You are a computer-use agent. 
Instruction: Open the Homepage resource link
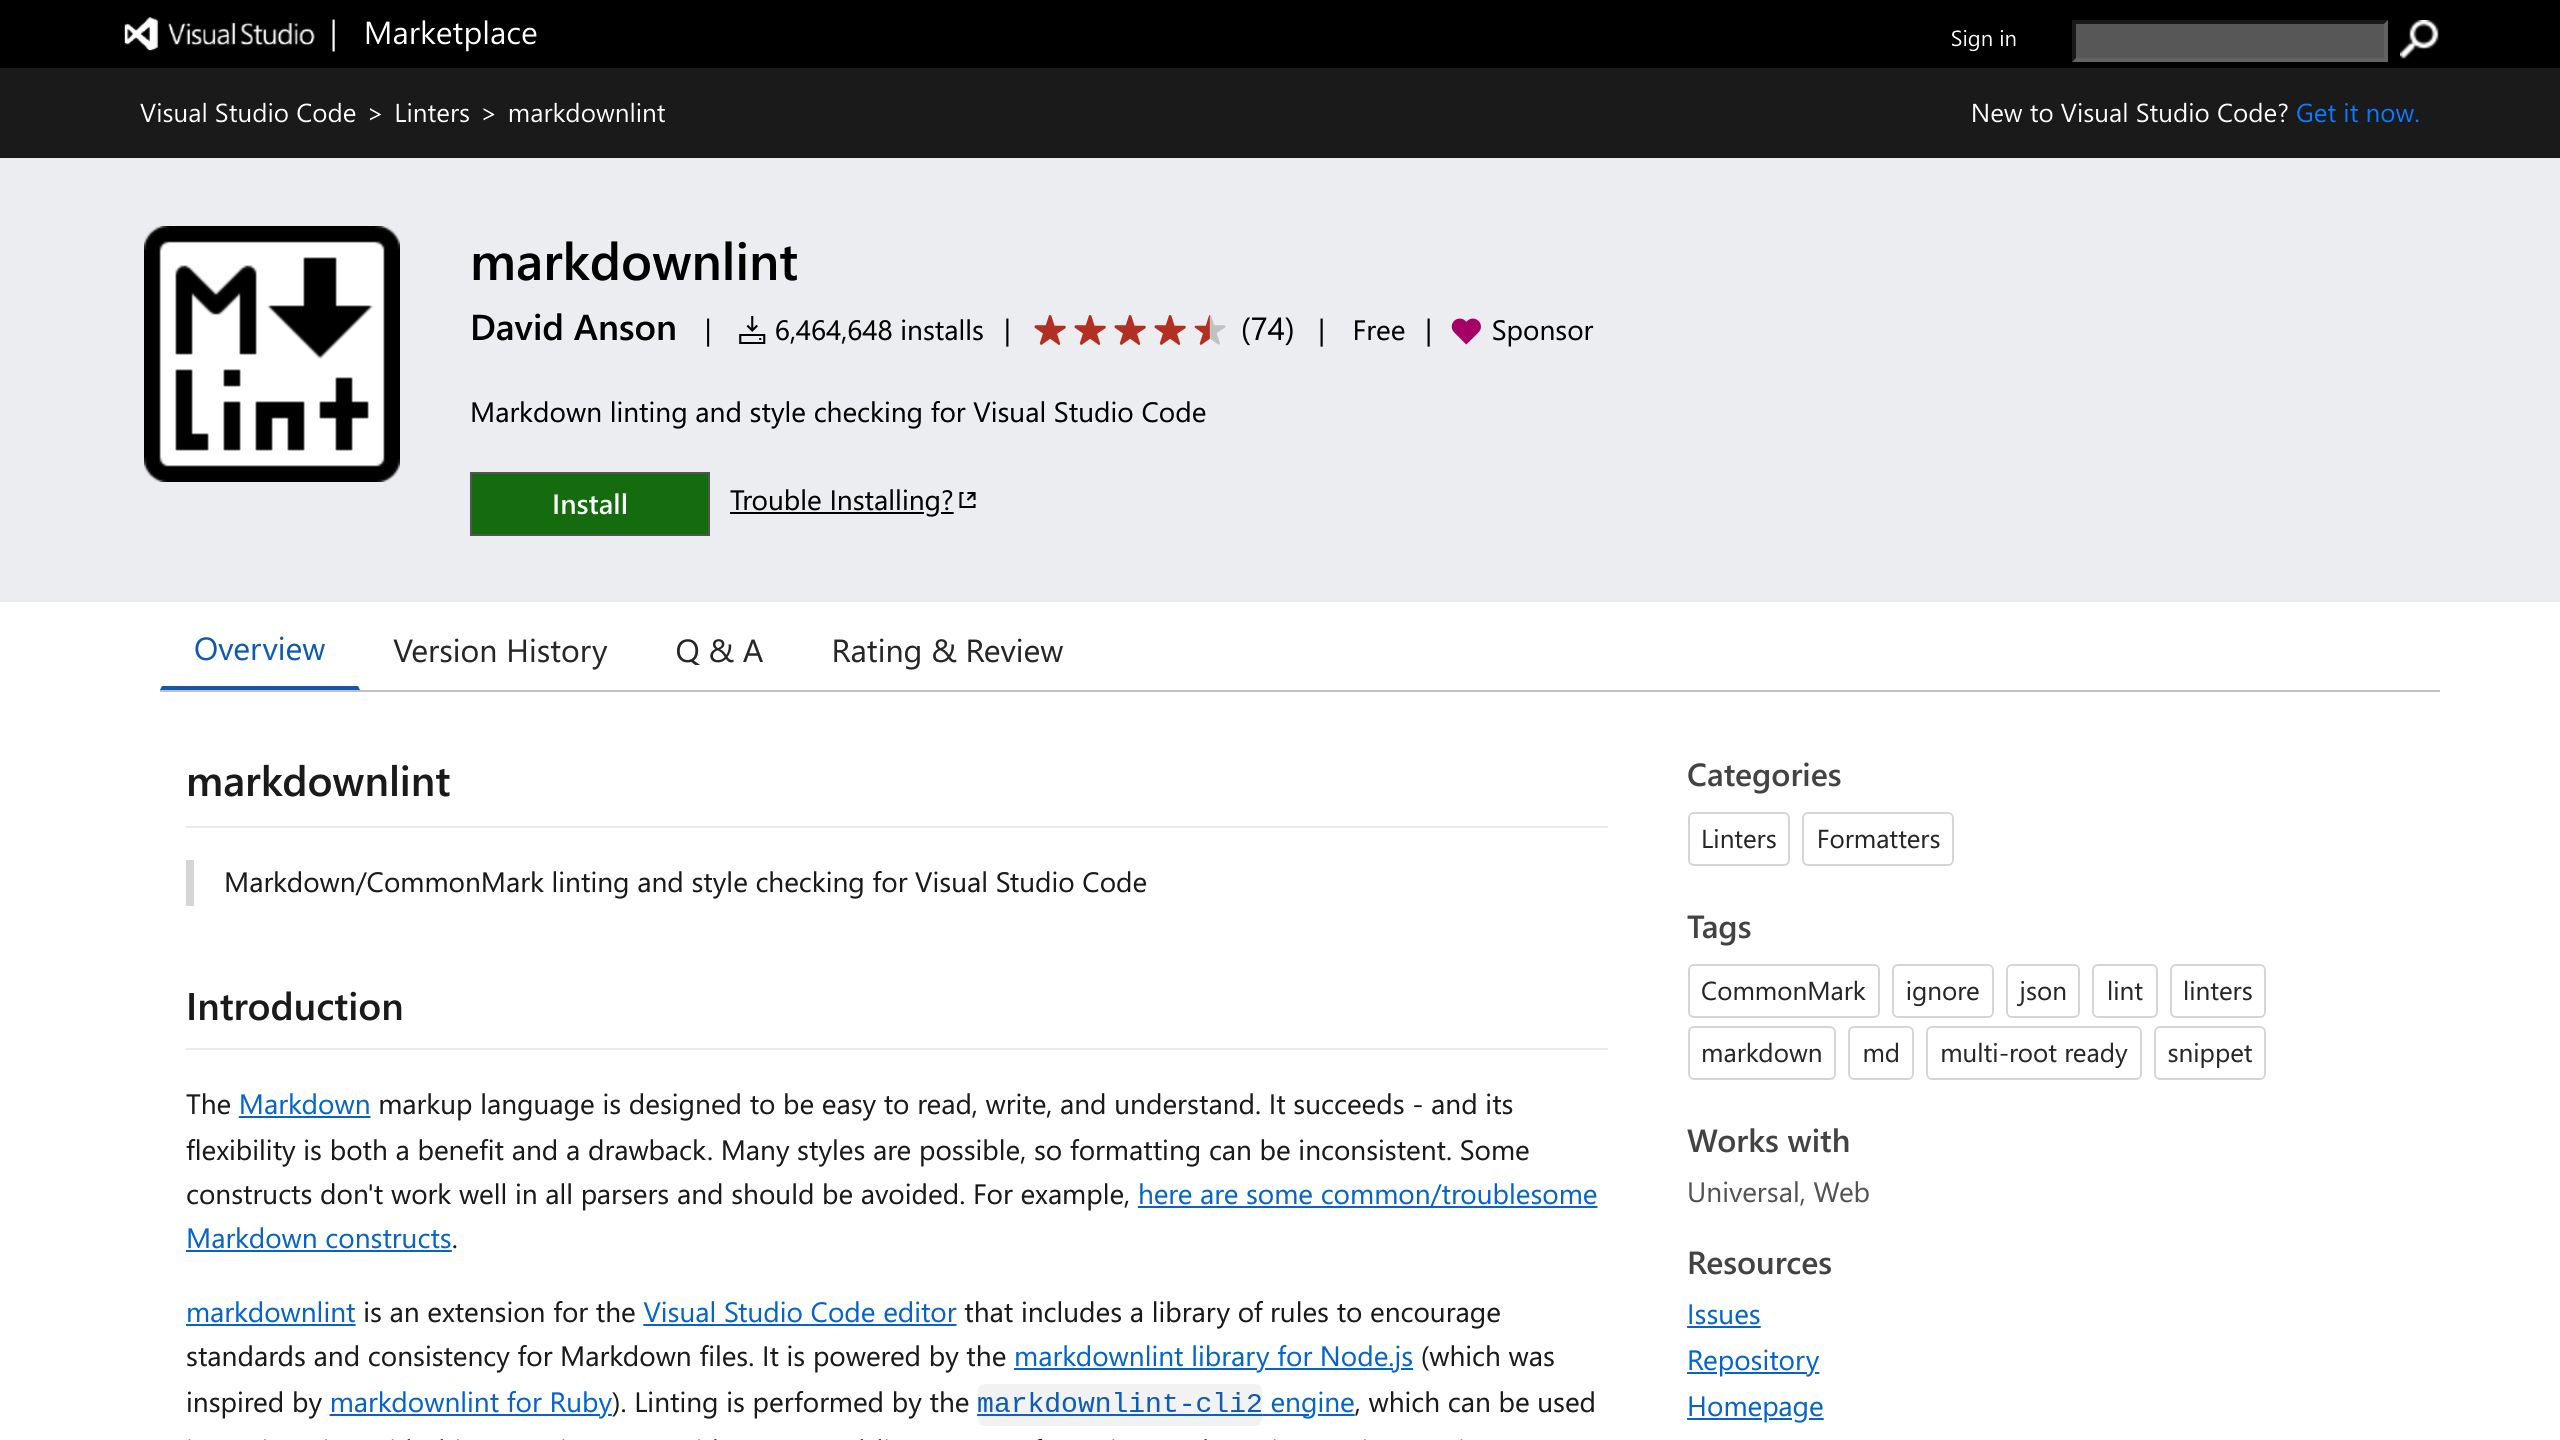pos(1755,1406)
